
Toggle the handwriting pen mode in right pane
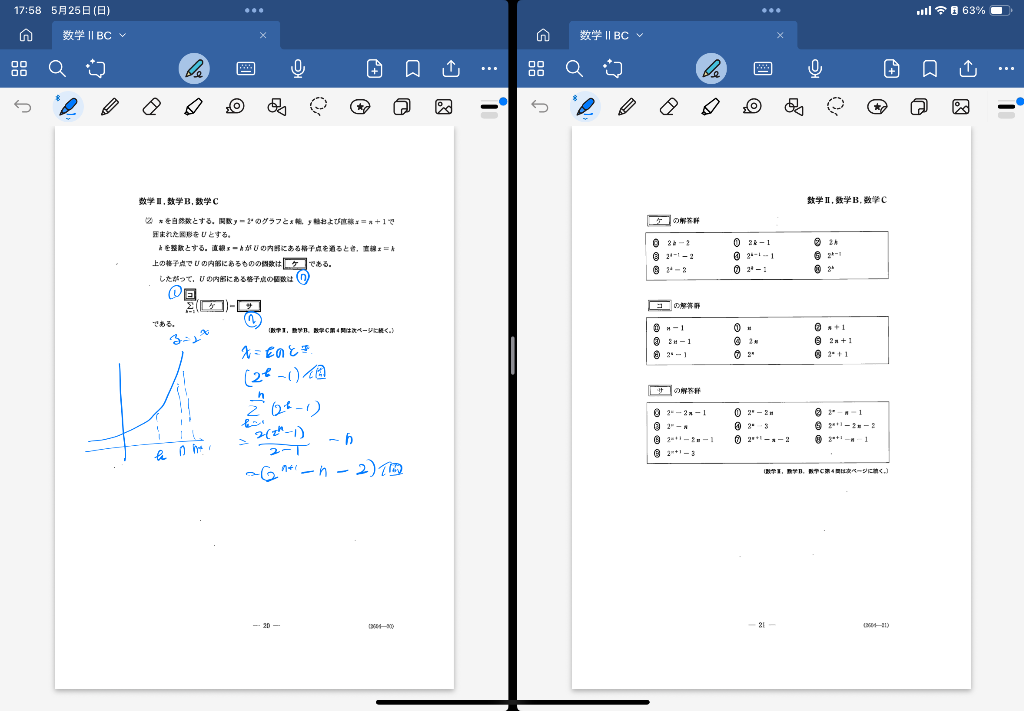click(x=711, y=68)
